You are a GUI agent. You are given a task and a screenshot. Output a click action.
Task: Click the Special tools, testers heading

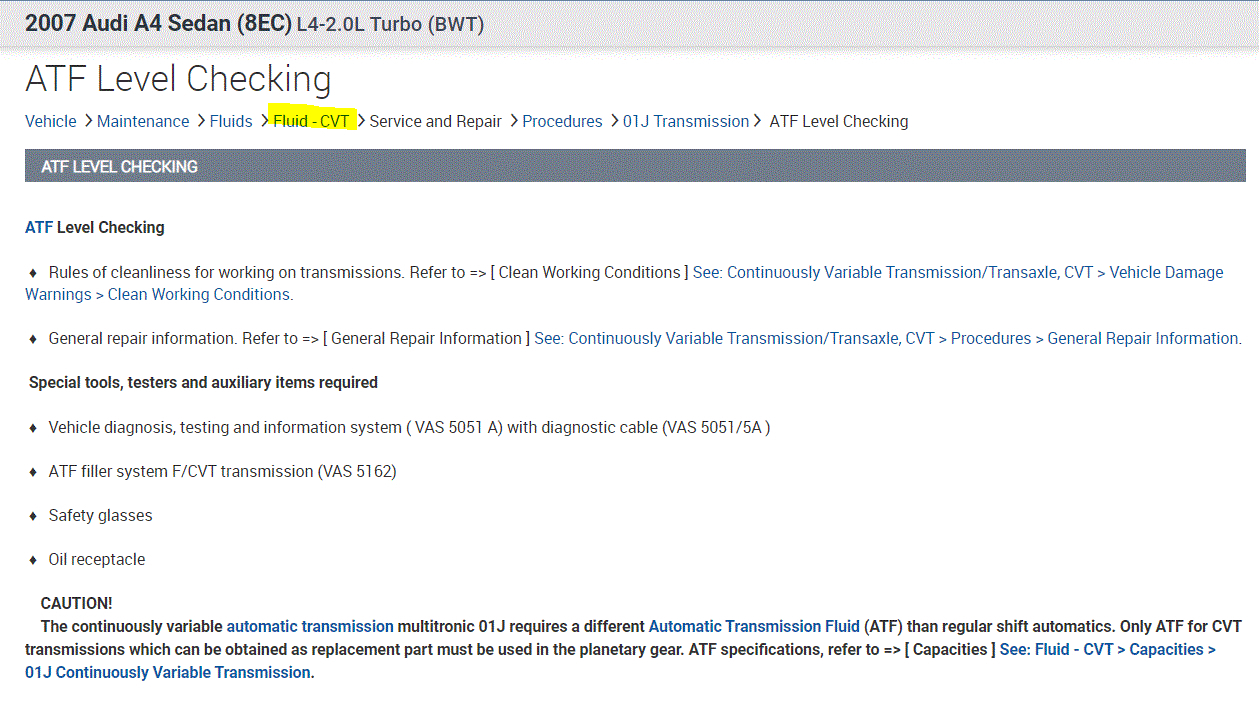203,382
